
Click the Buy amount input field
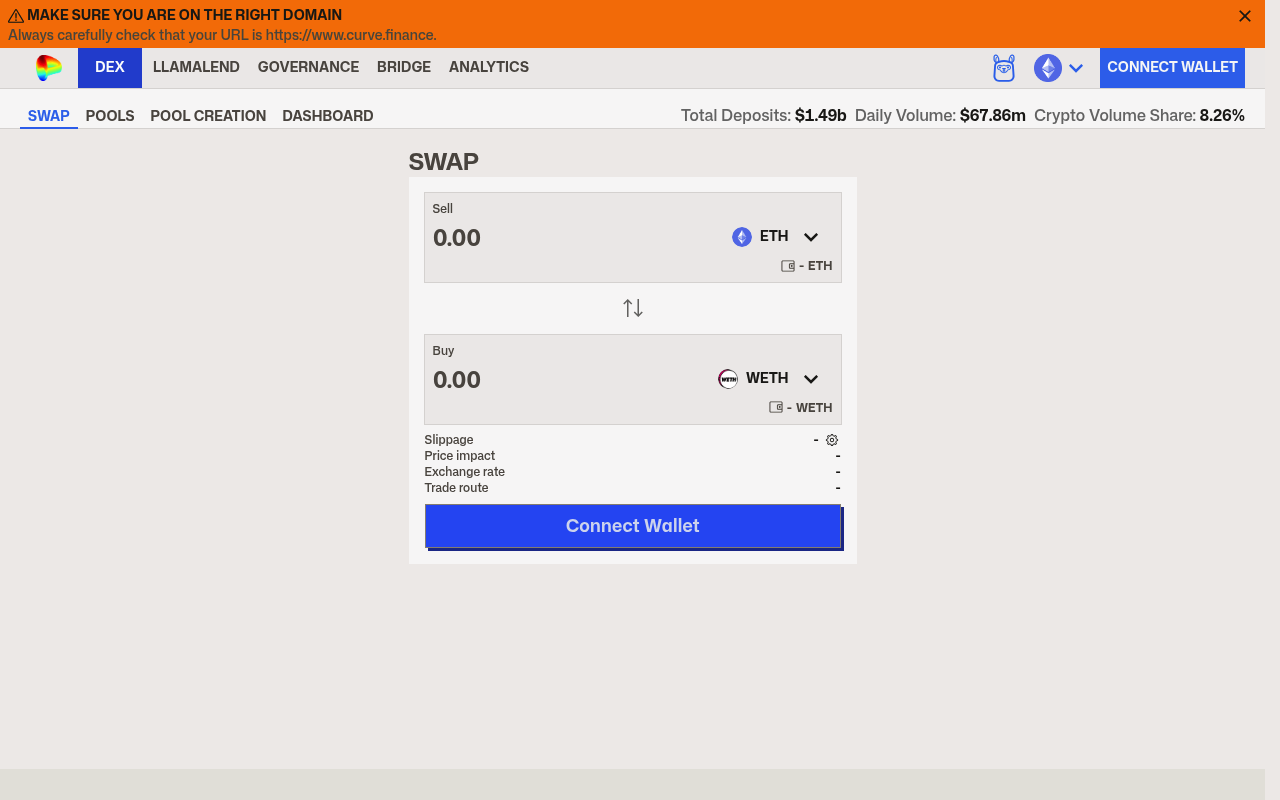tap(570, 380)
